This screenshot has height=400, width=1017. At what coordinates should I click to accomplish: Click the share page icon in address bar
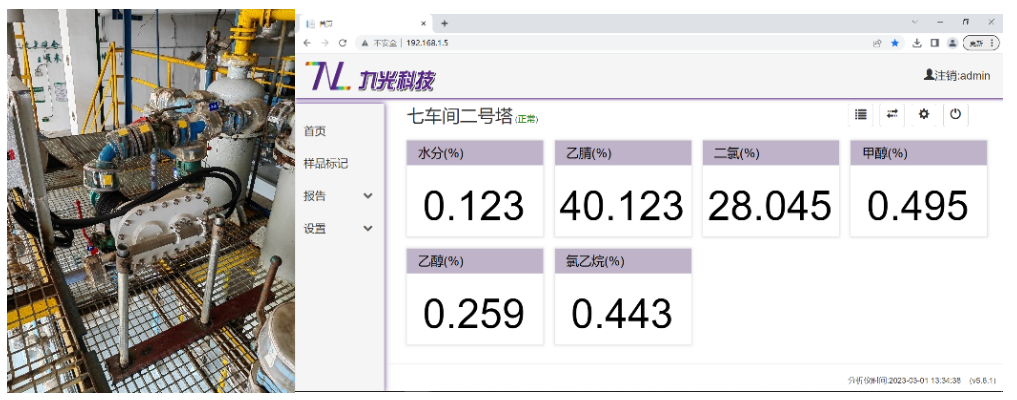877,43
